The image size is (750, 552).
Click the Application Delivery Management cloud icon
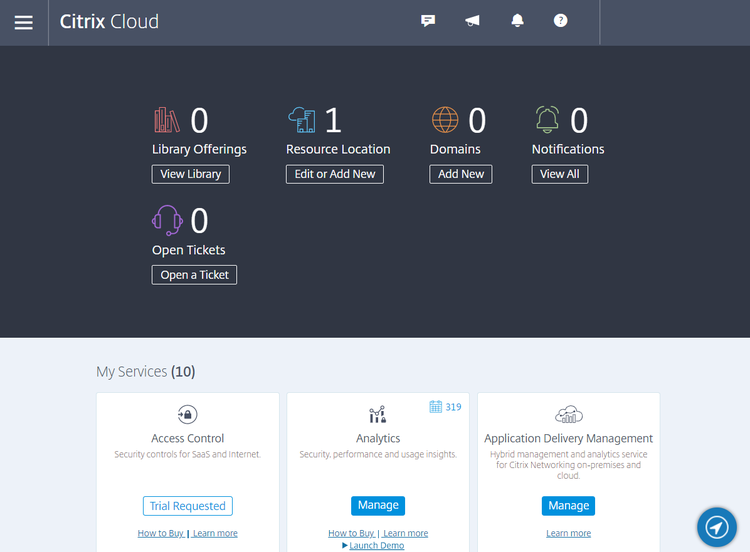pos(569,414)
